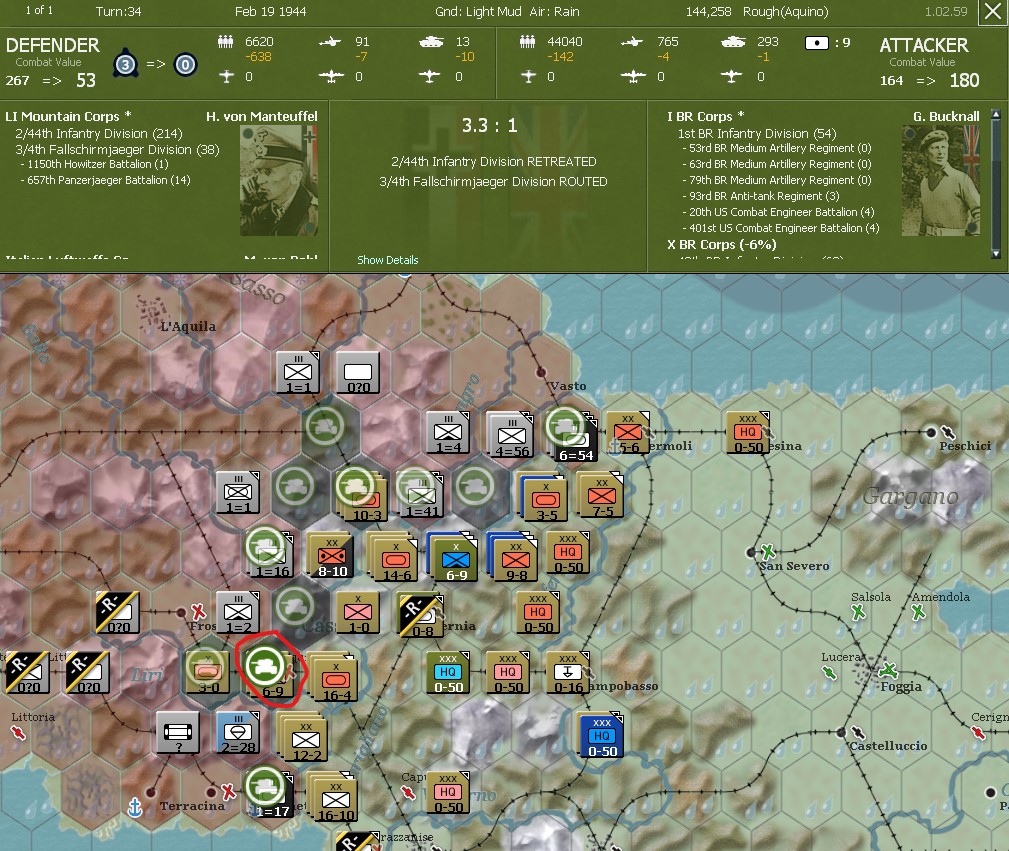Screen dimensions: 1009x851
Task: Click the Show Details link
Action: point(387,260)
